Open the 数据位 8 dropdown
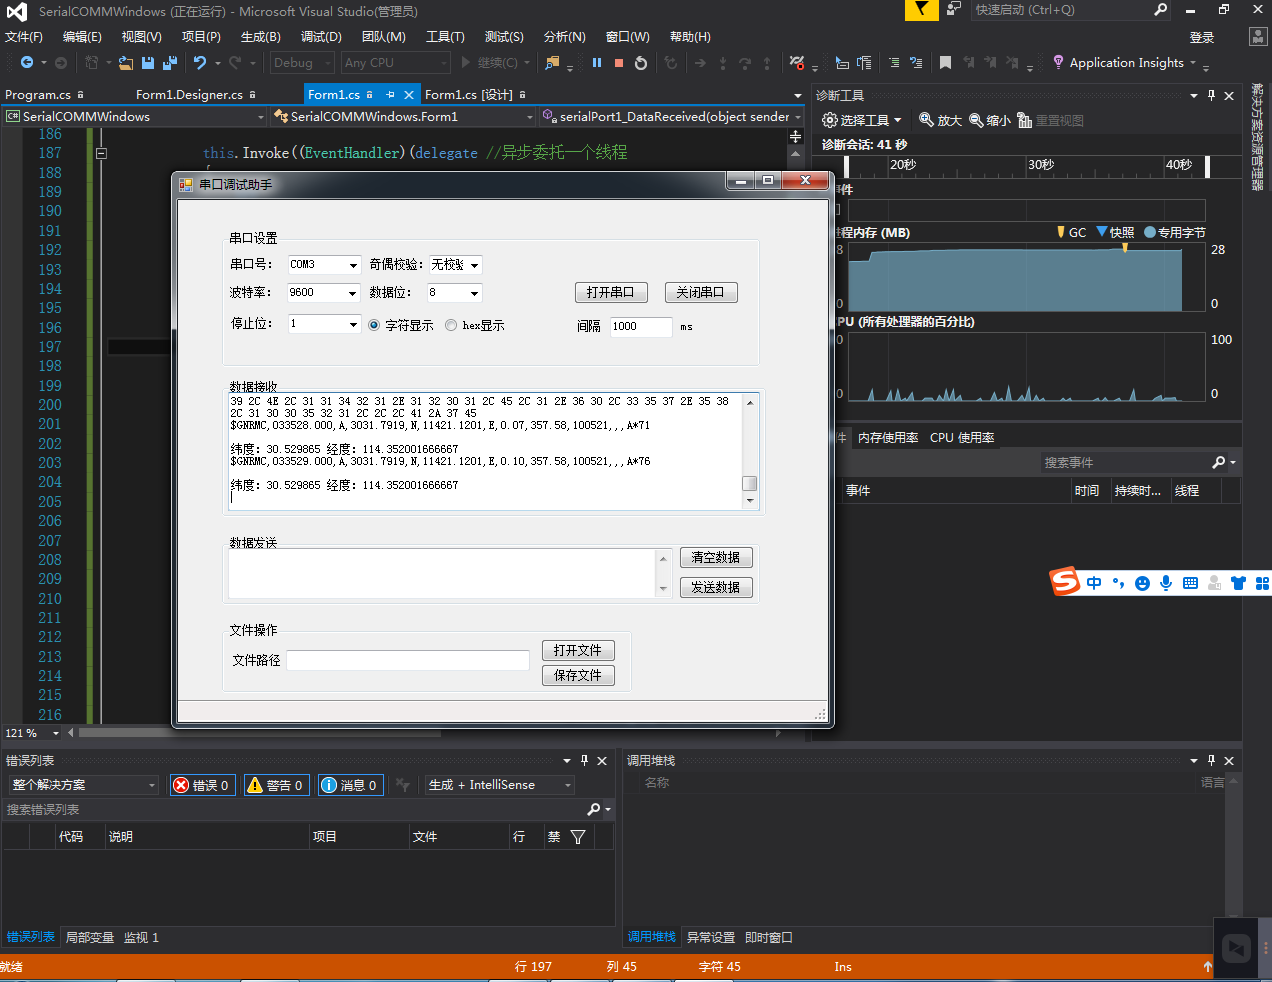The image size is (1272, 982). pyautogui.click(x=474, y=293)
